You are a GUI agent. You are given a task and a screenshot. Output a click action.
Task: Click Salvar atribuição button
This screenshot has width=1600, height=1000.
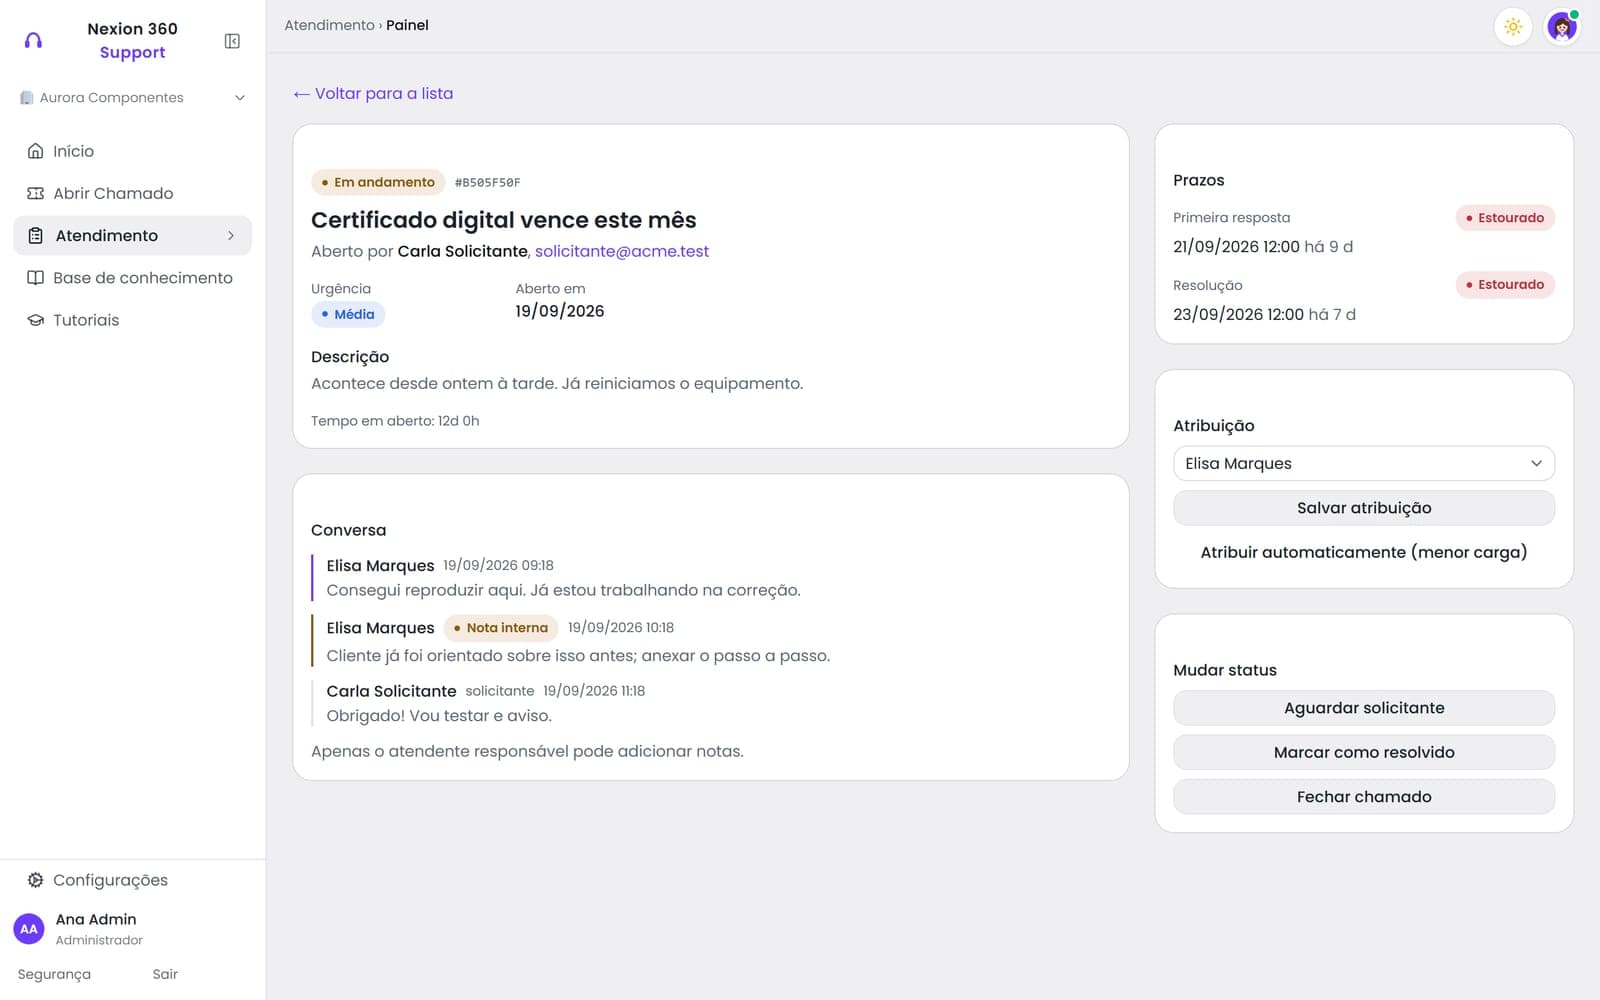tap(1364, 508)
